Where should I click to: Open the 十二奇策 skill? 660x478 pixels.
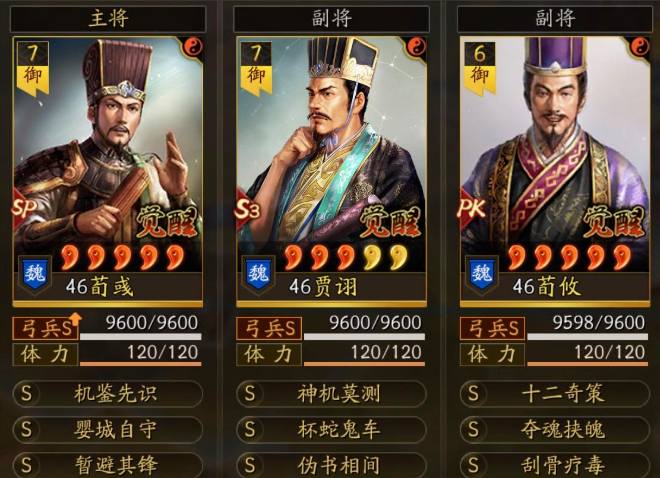(x=555, y=394)
